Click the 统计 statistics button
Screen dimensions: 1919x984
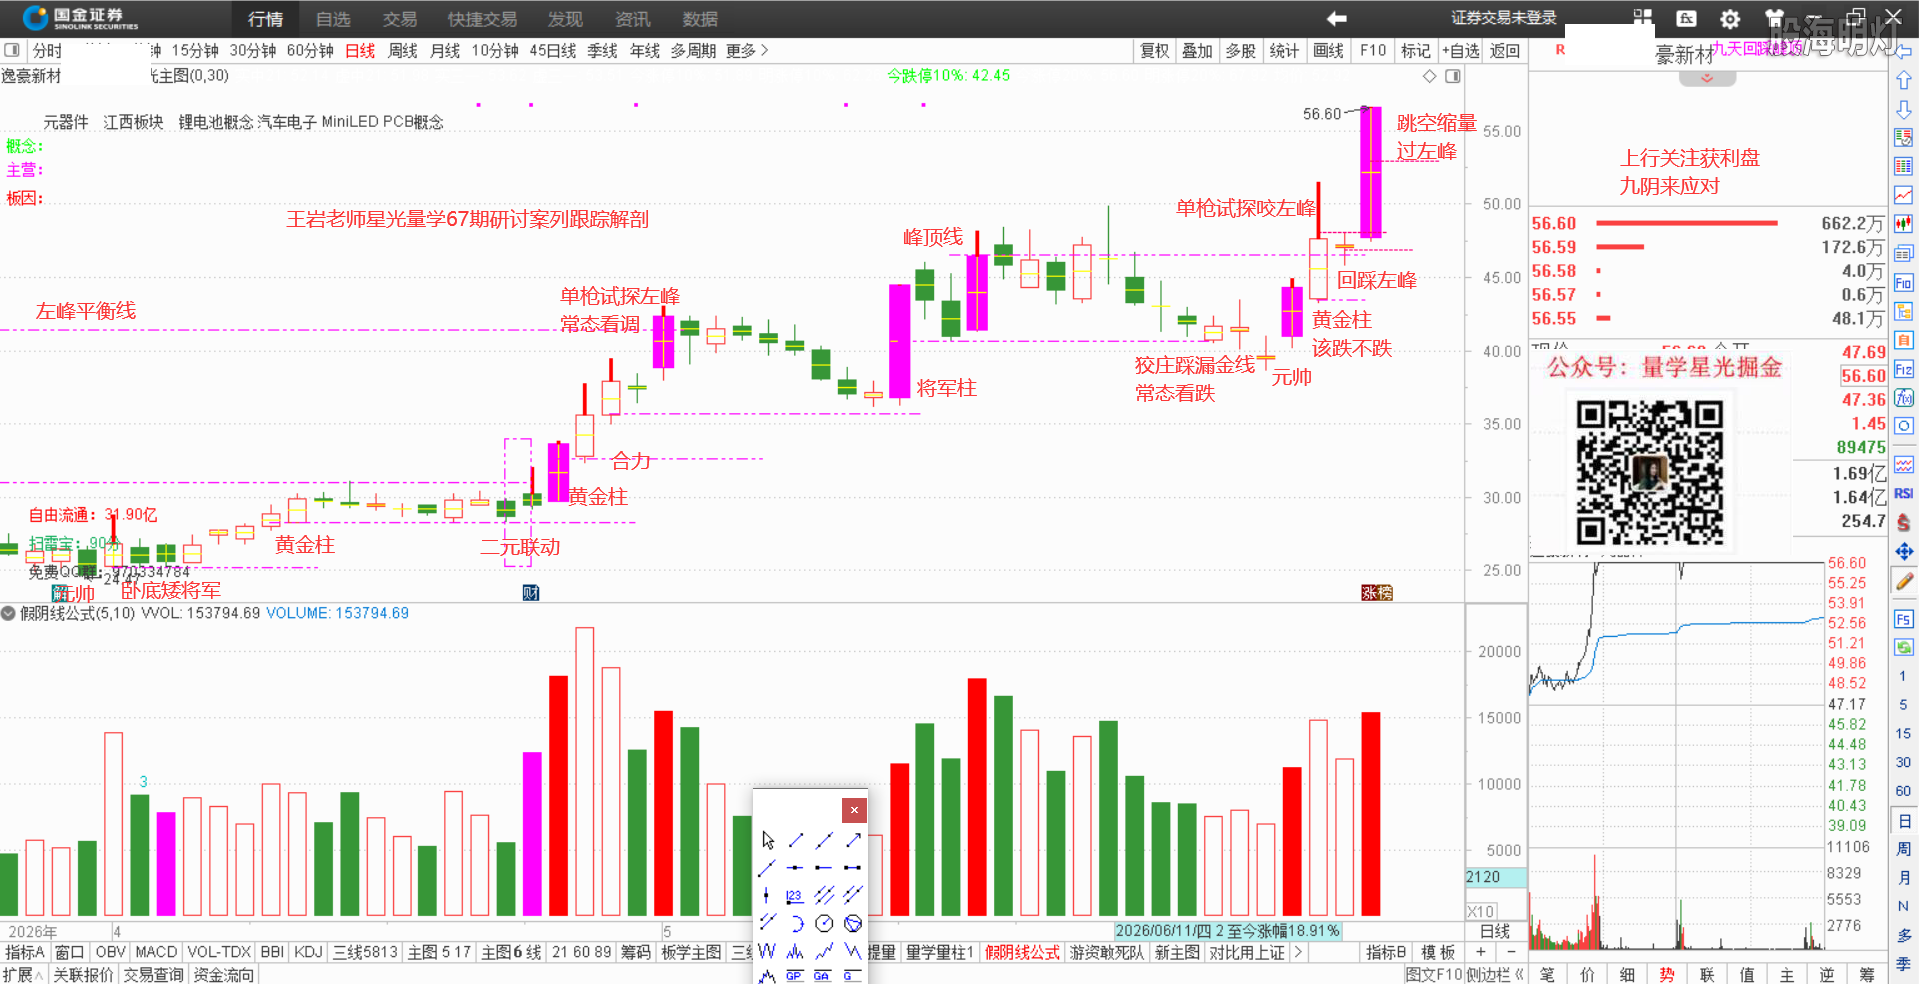coord(1284,50)
